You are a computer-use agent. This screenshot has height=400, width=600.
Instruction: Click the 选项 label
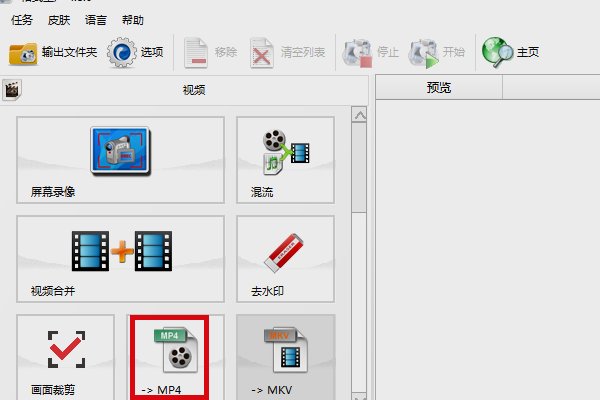152,52
